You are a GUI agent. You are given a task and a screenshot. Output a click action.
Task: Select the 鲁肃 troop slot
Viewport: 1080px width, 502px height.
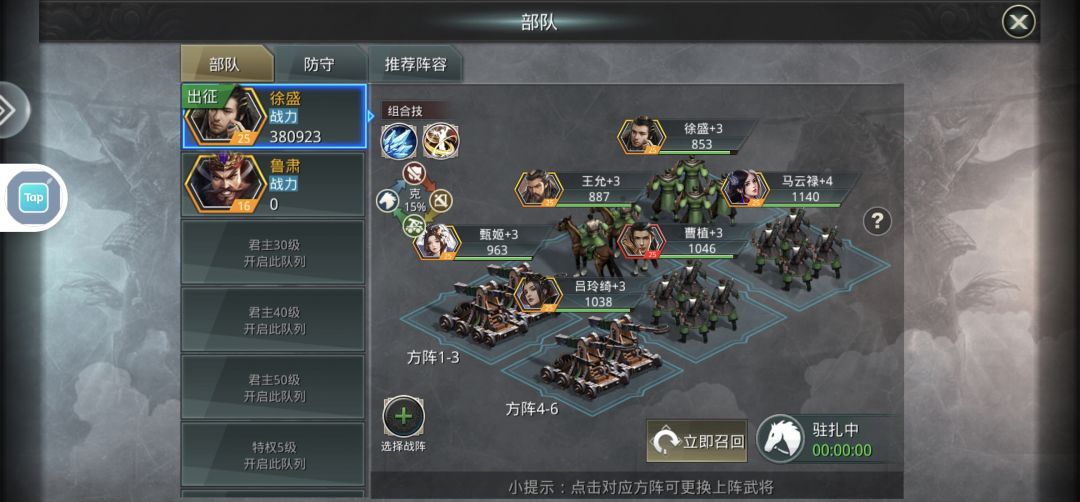[273, 184]
